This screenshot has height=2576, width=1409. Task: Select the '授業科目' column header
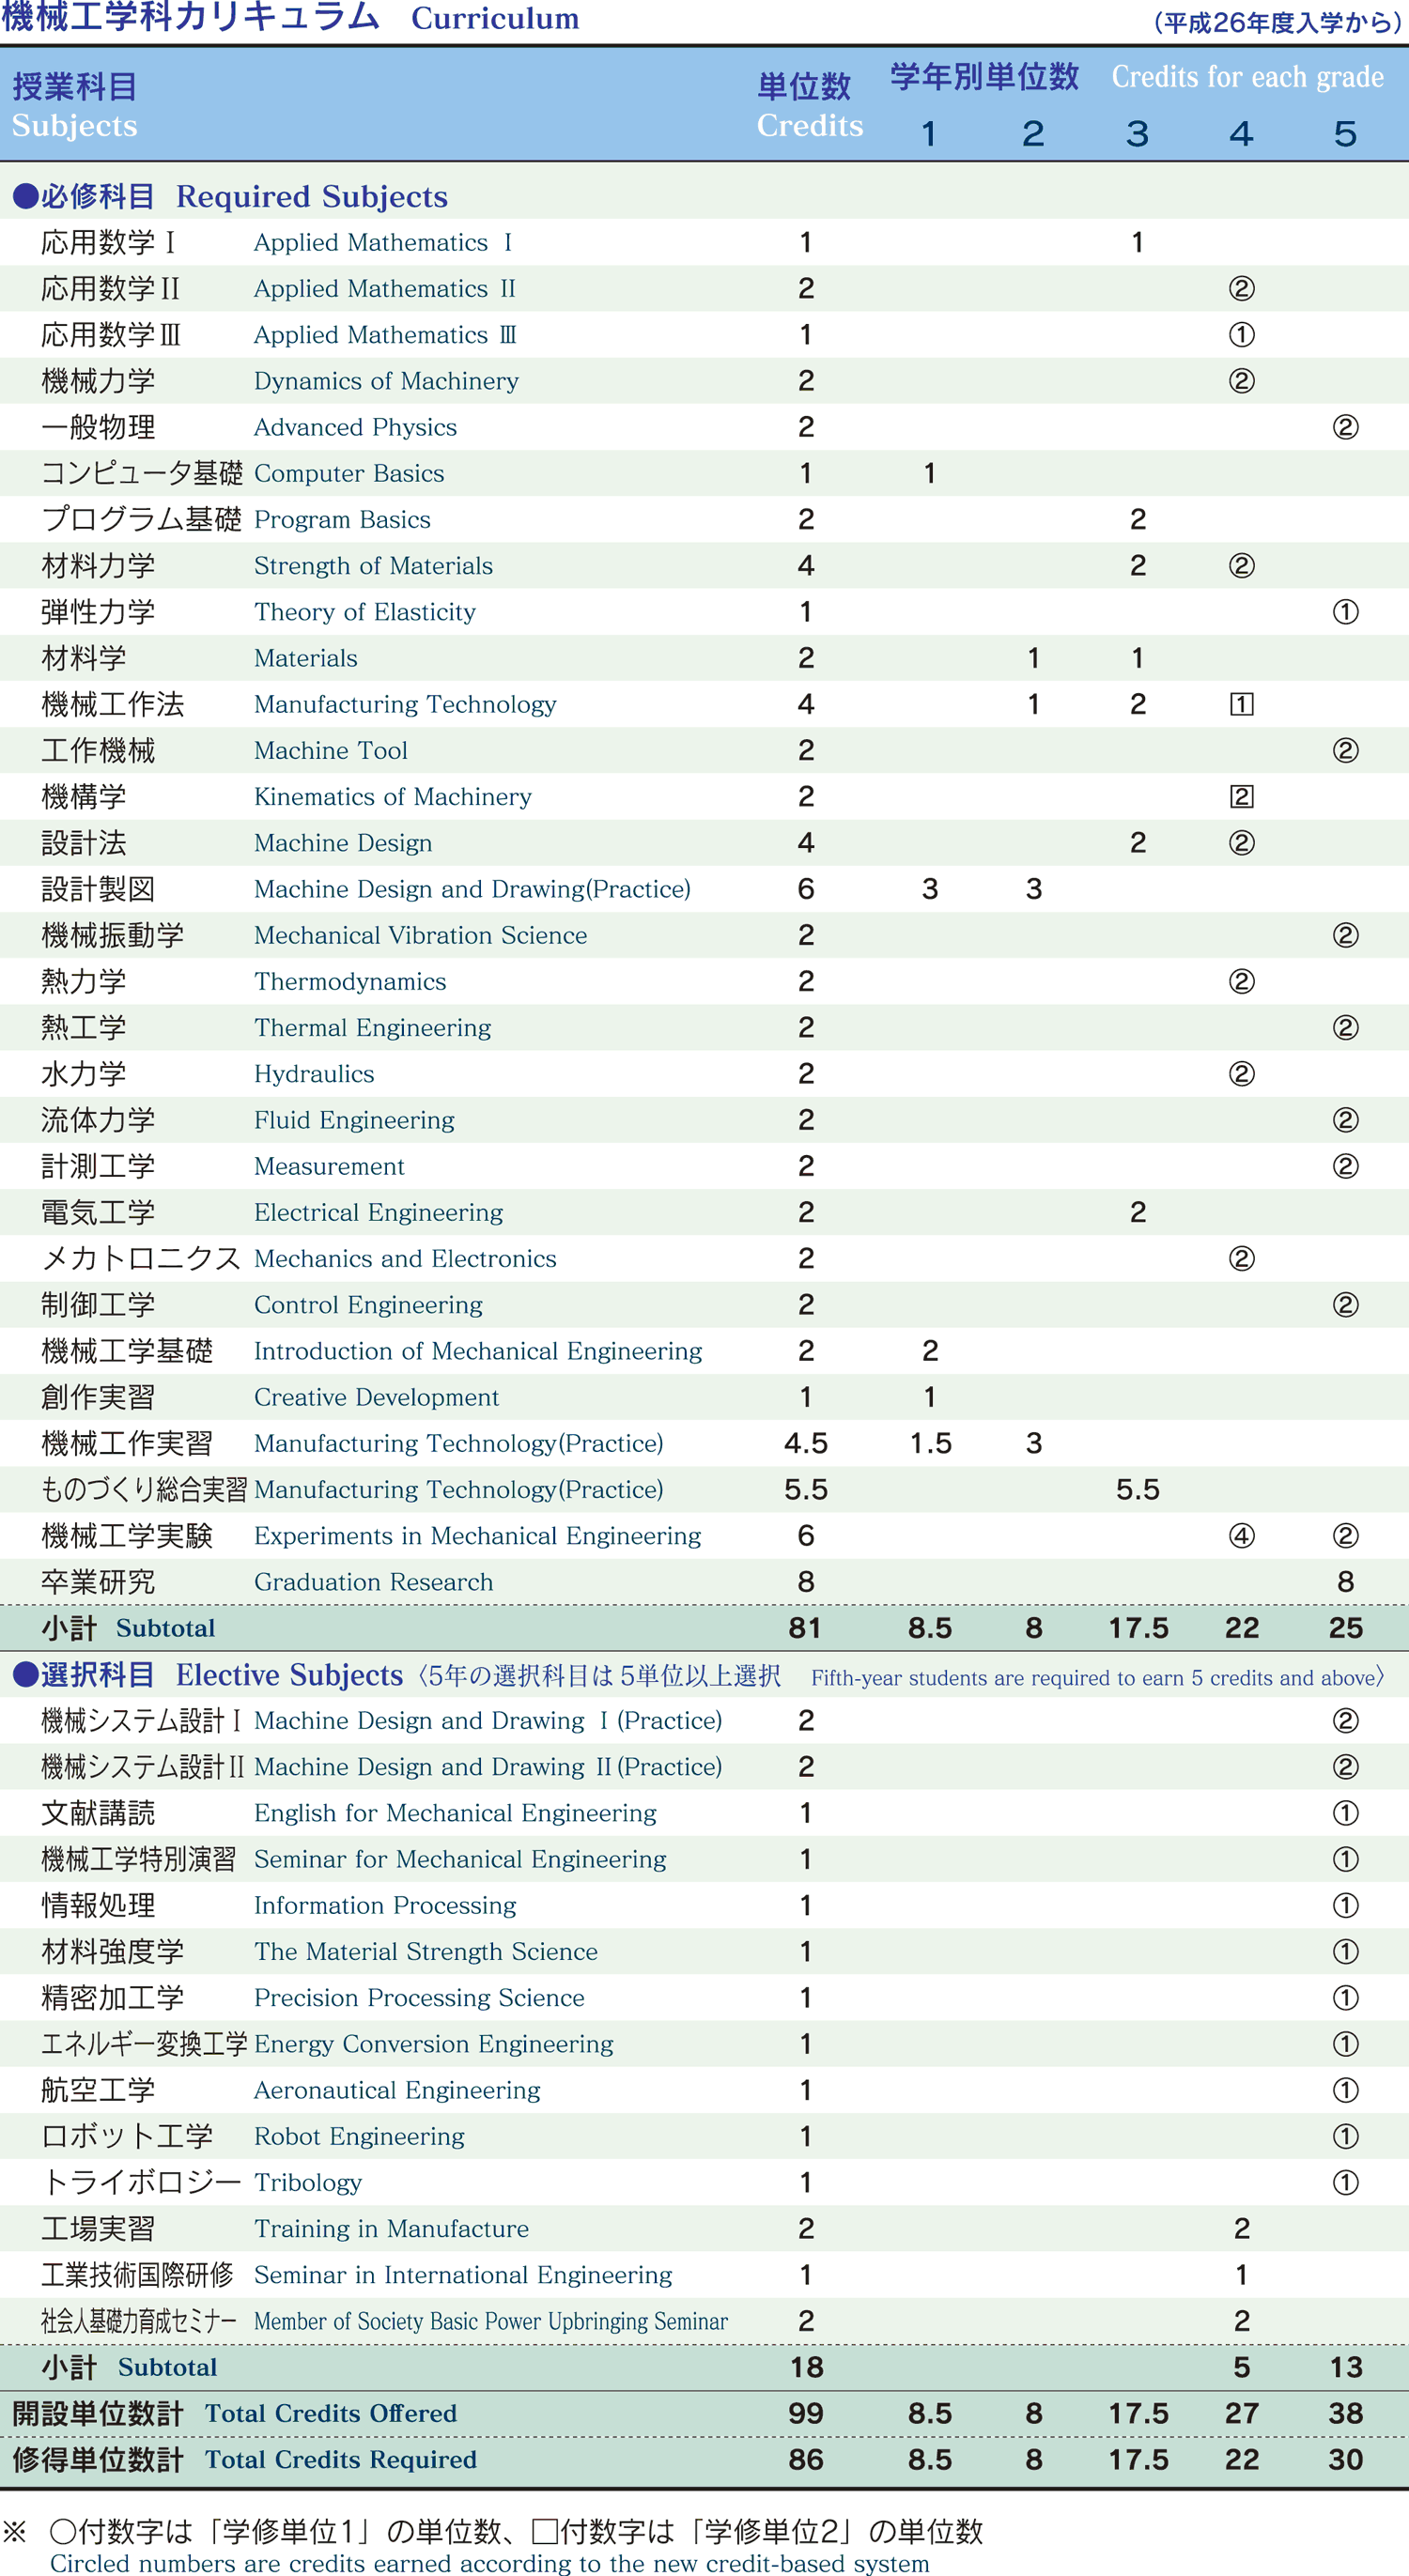tap(75, 87)
